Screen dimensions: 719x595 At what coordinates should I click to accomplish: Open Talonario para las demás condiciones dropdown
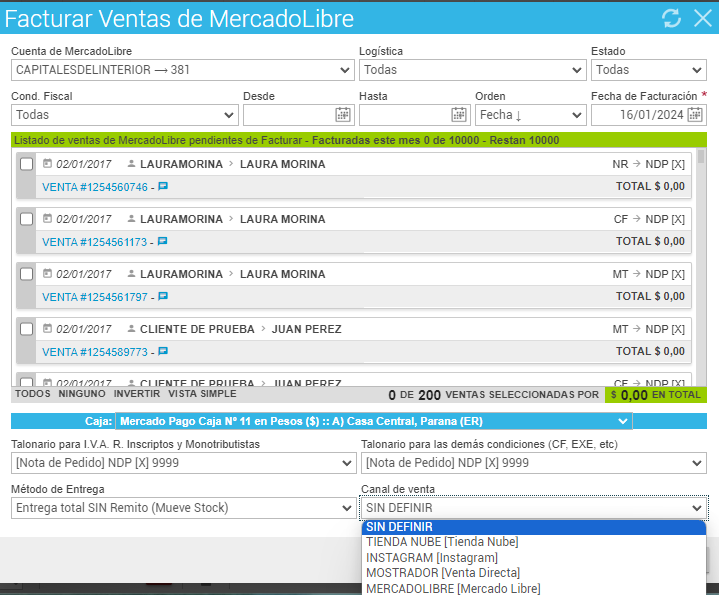tap(534, 463)
